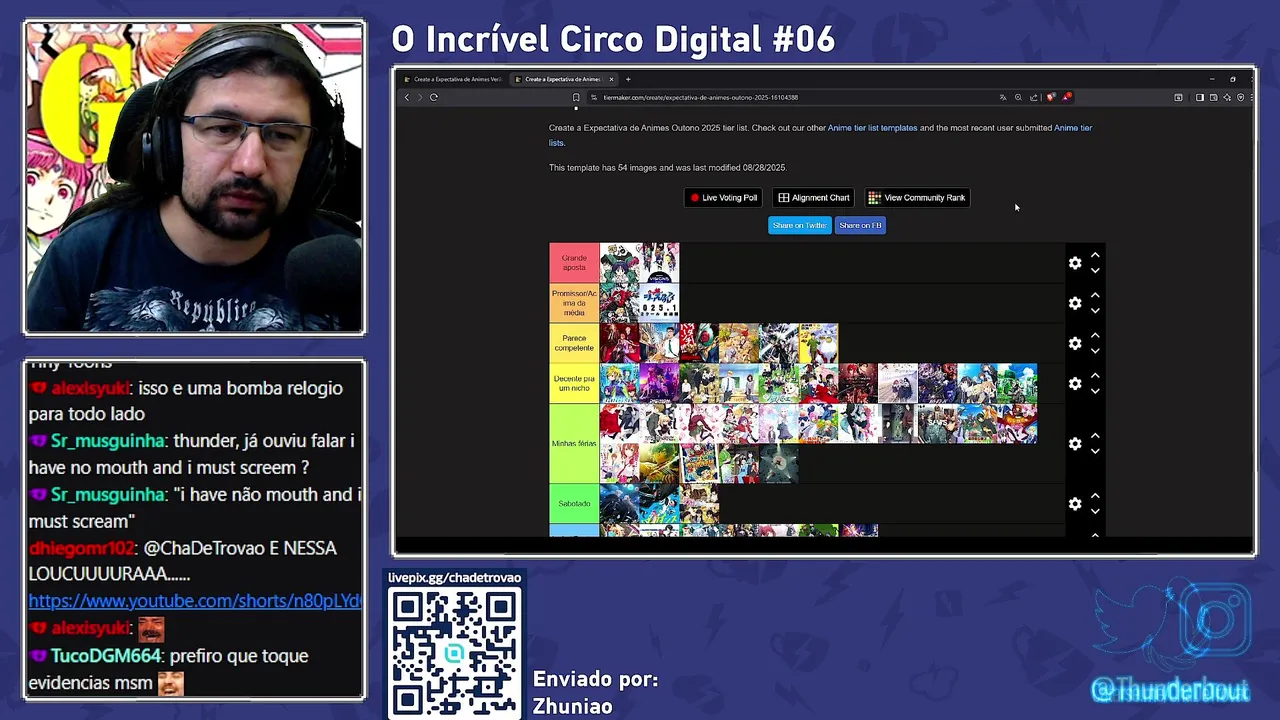
Task: Click the streamer webcam feed
Action: click(195, 178)
